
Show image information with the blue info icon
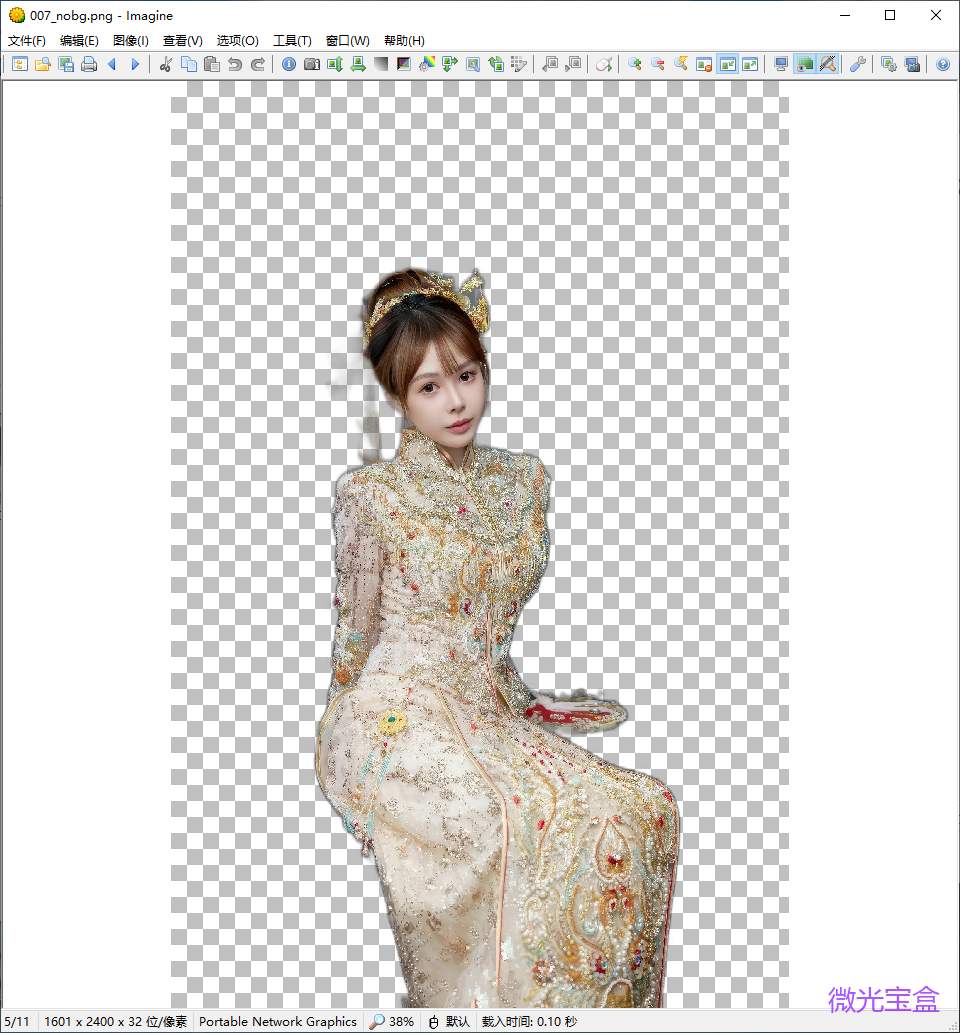tap(289, 64)
